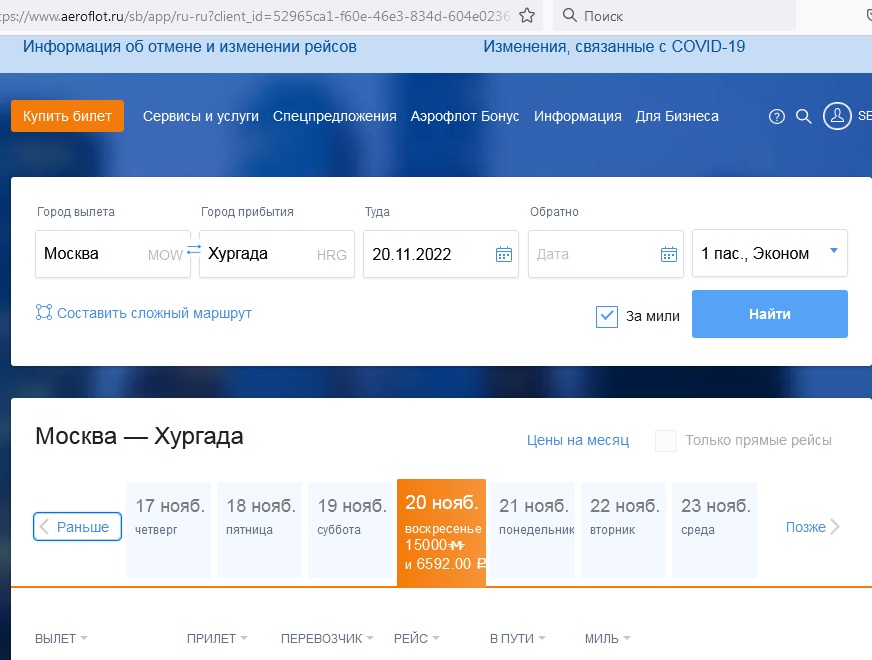Open site search magnifier icon
The width and height of the screenshot is (872, 660).
[803, 117]
